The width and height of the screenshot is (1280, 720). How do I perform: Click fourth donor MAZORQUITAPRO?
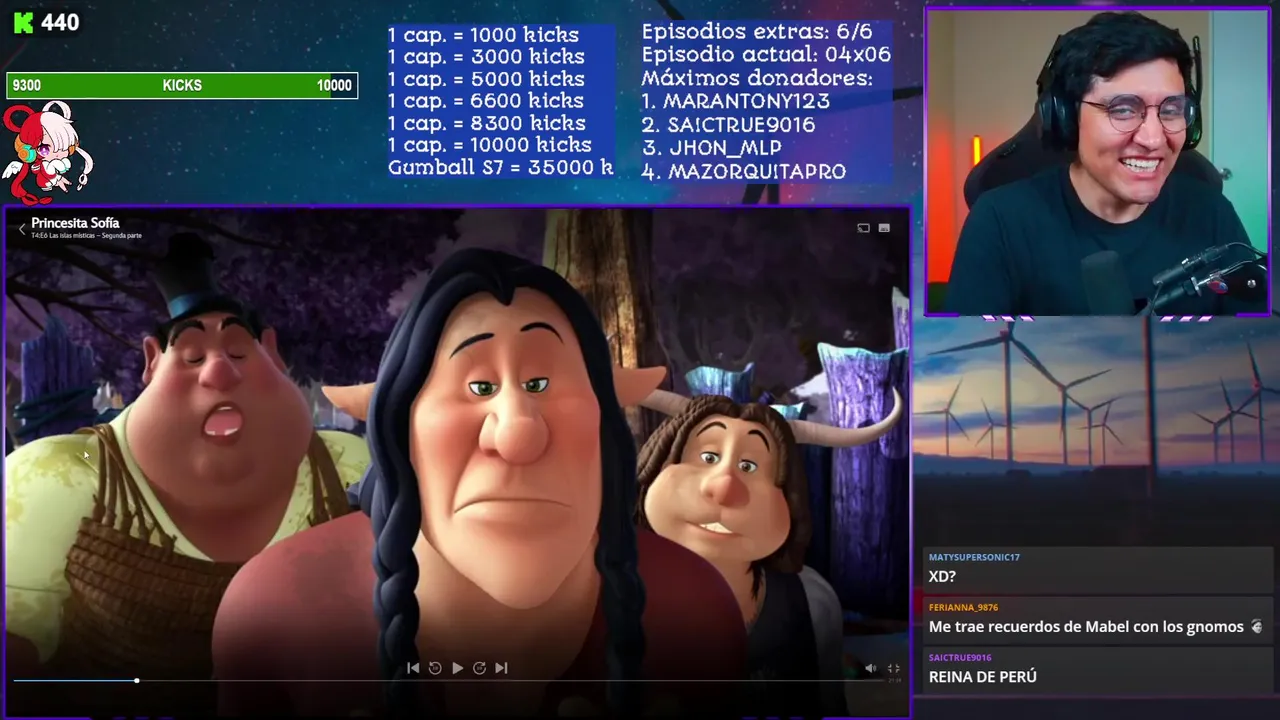coord(744,171)
